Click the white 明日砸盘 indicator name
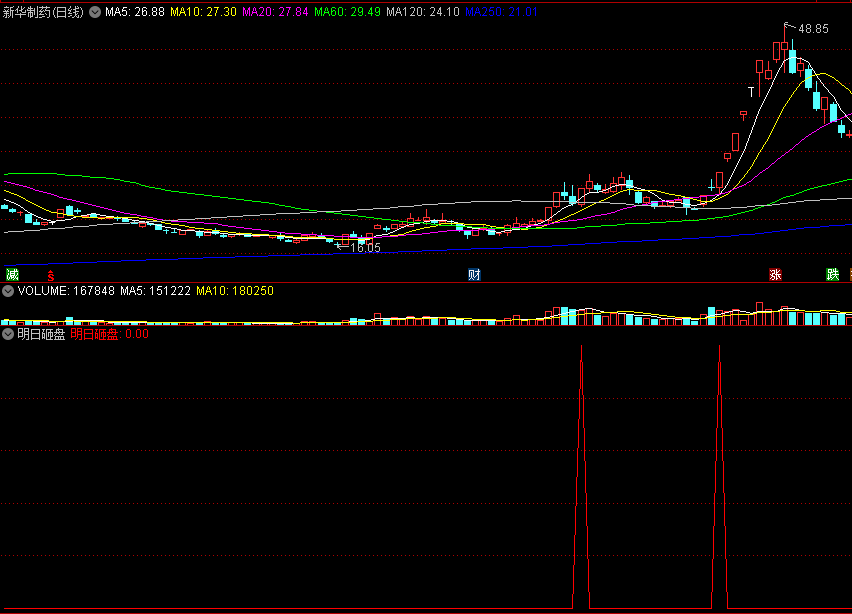 [x=41, y=334]
